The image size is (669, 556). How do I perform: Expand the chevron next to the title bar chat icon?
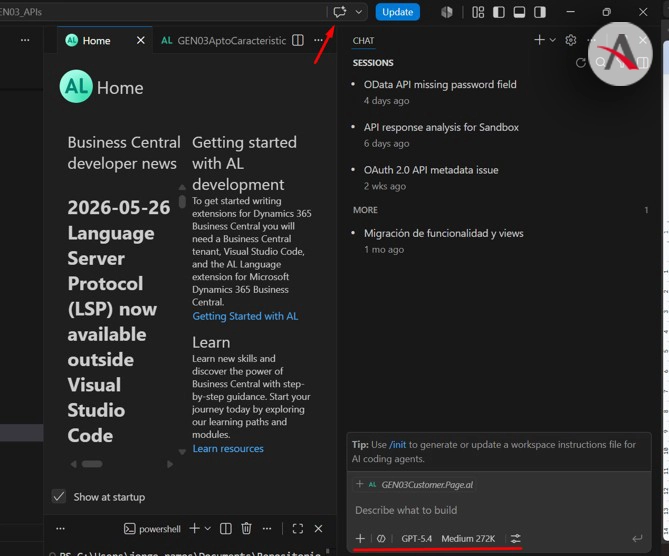pyautogui.click(x=359, y=12)
